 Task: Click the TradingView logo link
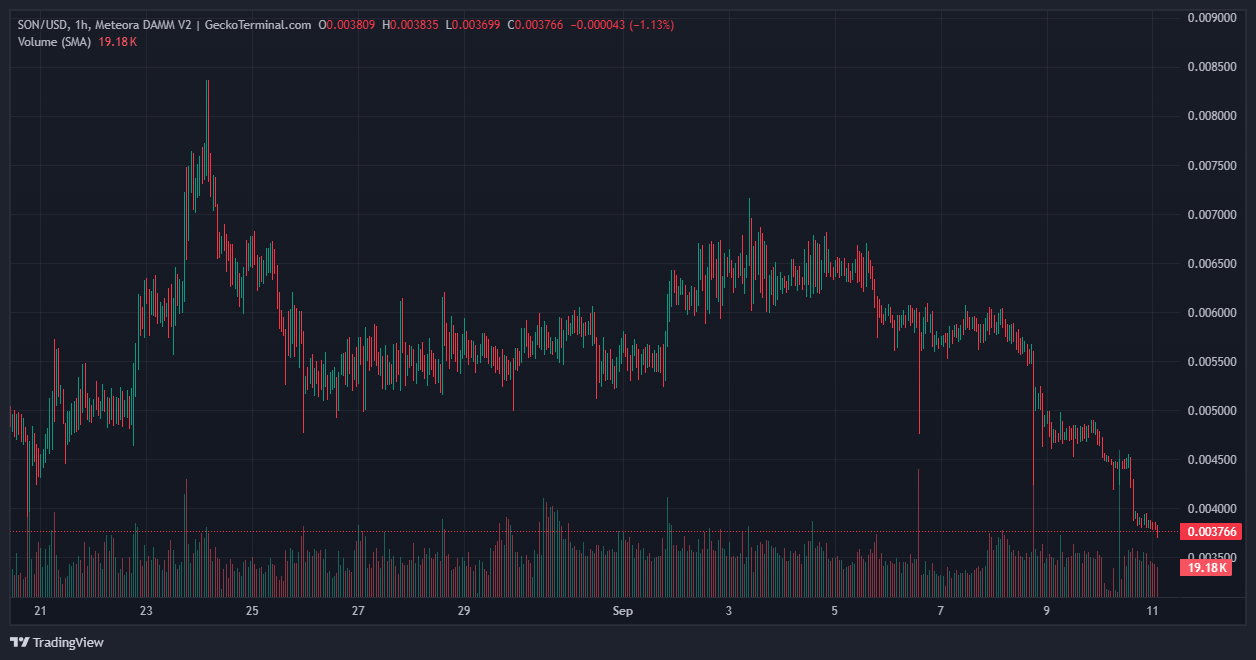57,642
